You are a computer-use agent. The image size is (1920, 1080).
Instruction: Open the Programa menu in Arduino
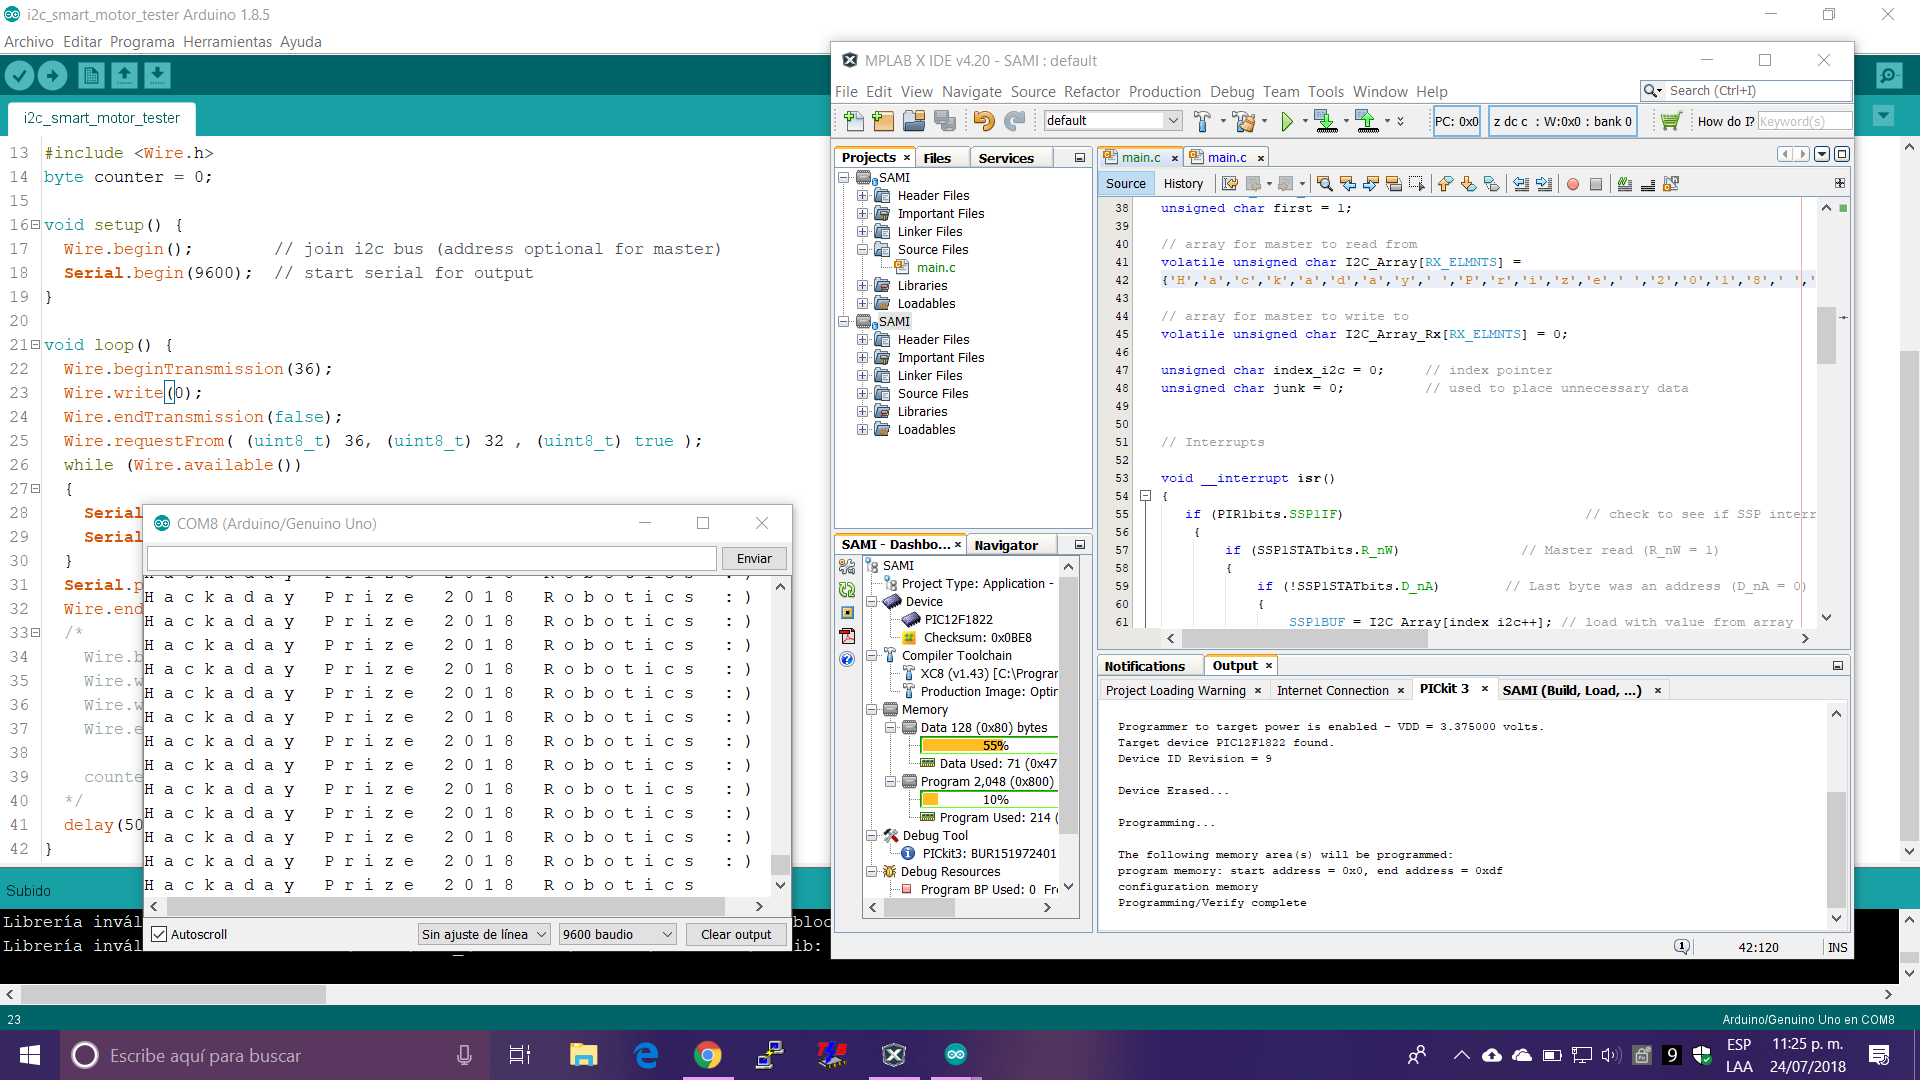[x=142, y=42]
